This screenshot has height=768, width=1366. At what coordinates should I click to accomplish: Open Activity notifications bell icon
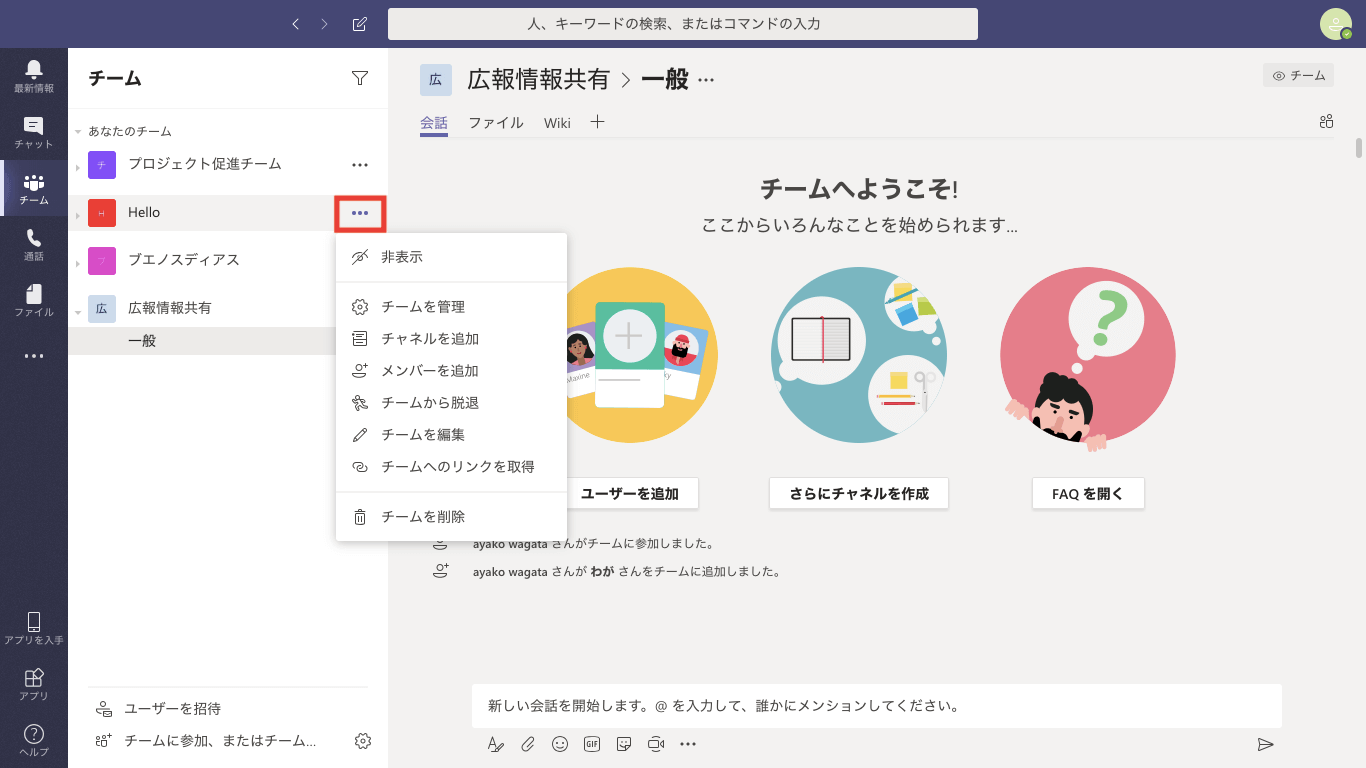(33, 76)
